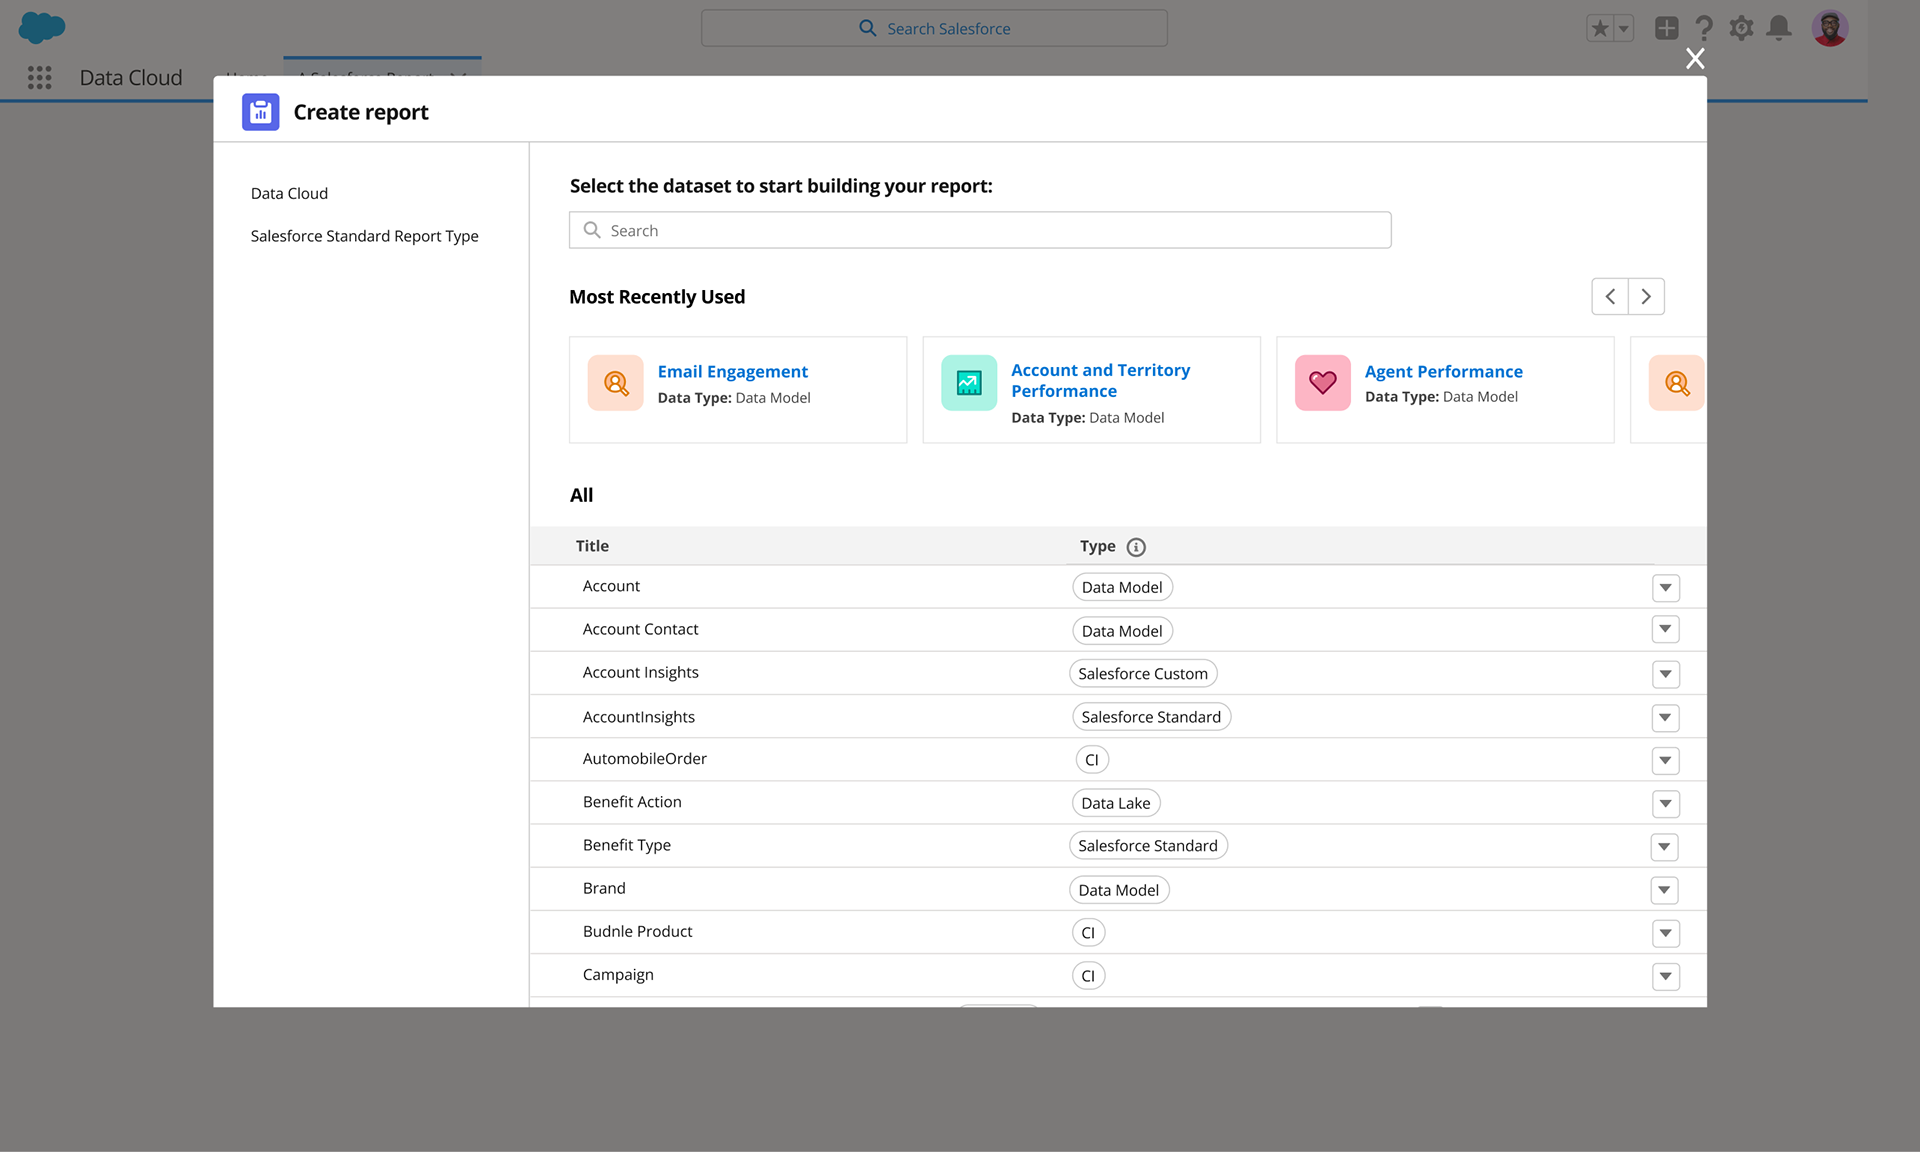The height and width of the screenshot is (1152, 1920).
Task: Expand the Account Contact row dropdown
Action: (1665, 629)
